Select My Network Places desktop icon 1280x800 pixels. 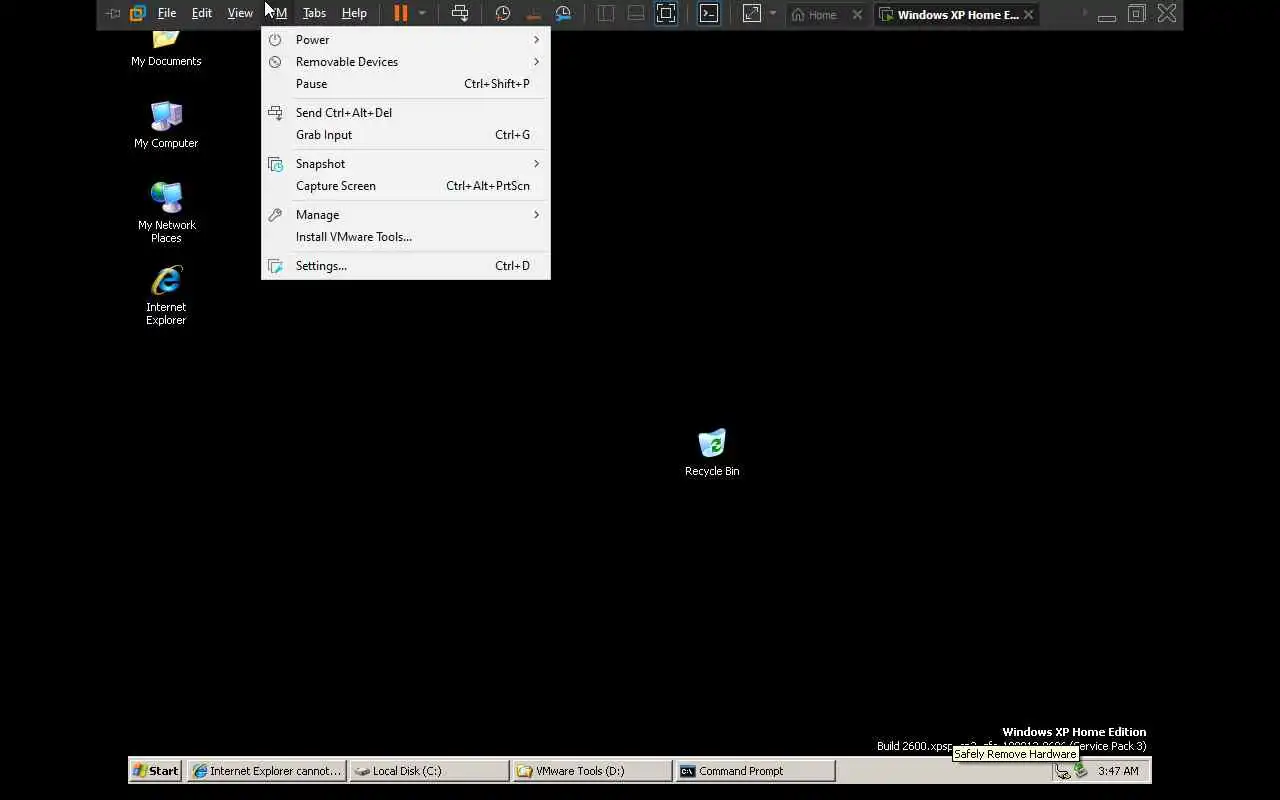[x=166, y=212]
